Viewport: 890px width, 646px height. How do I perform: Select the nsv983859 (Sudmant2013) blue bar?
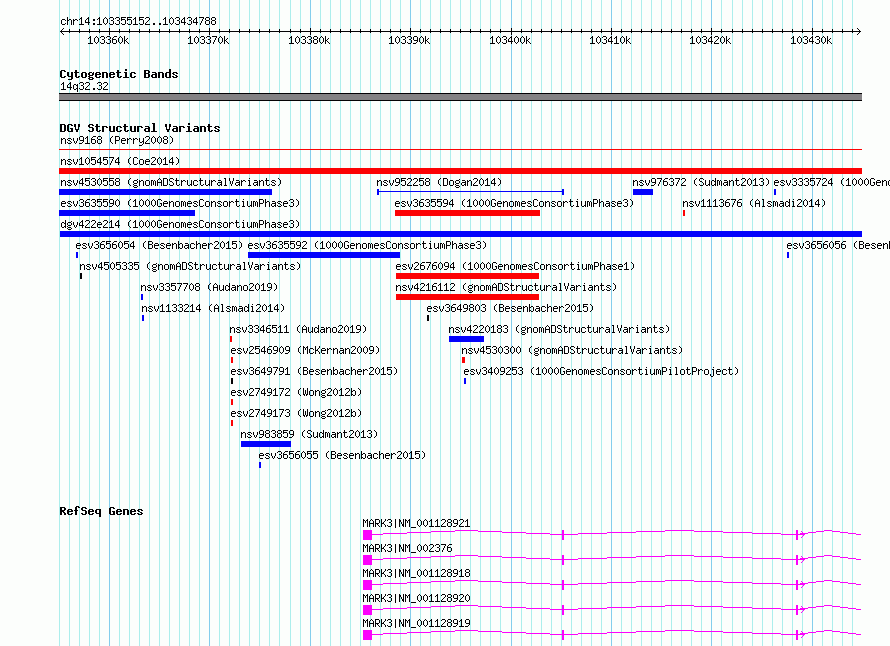tap(266, 444)
